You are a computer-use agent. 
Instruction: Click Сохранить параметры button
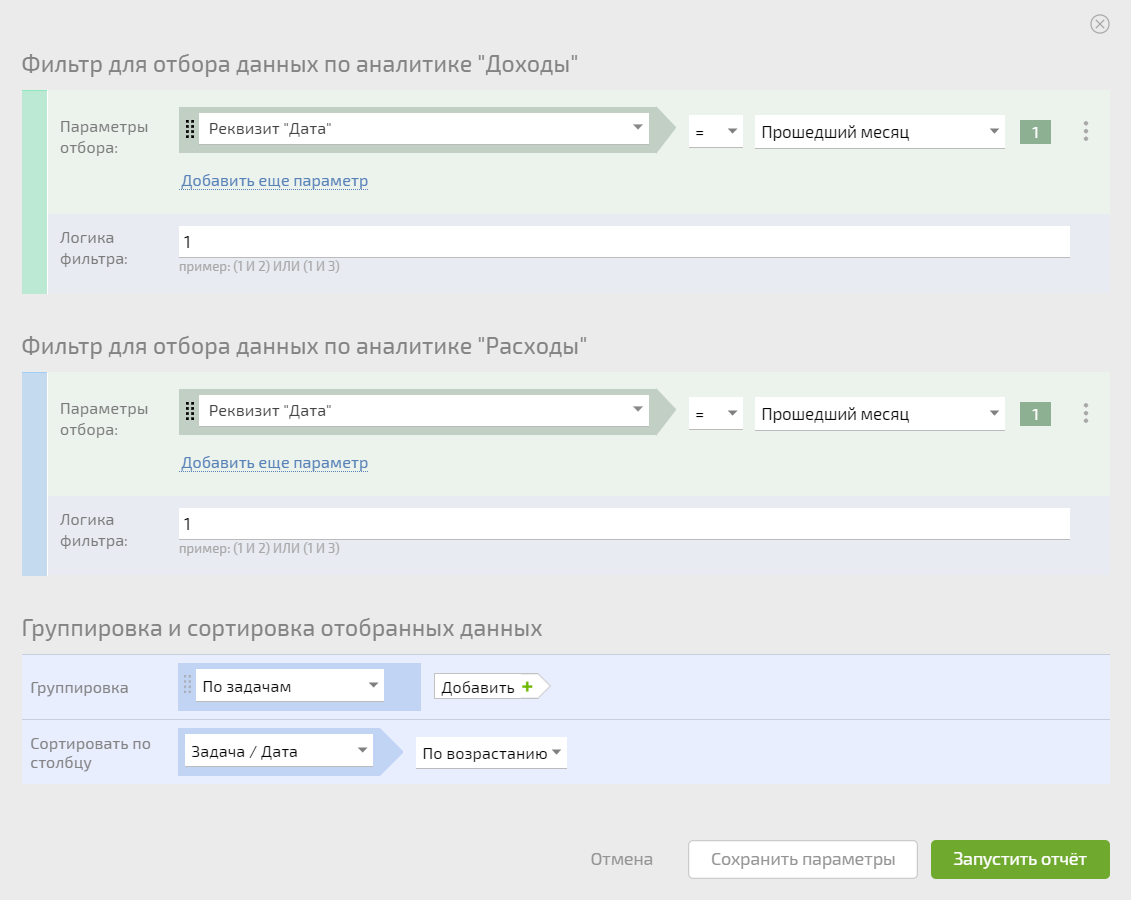pyautogui.click(x=803, y=859)
